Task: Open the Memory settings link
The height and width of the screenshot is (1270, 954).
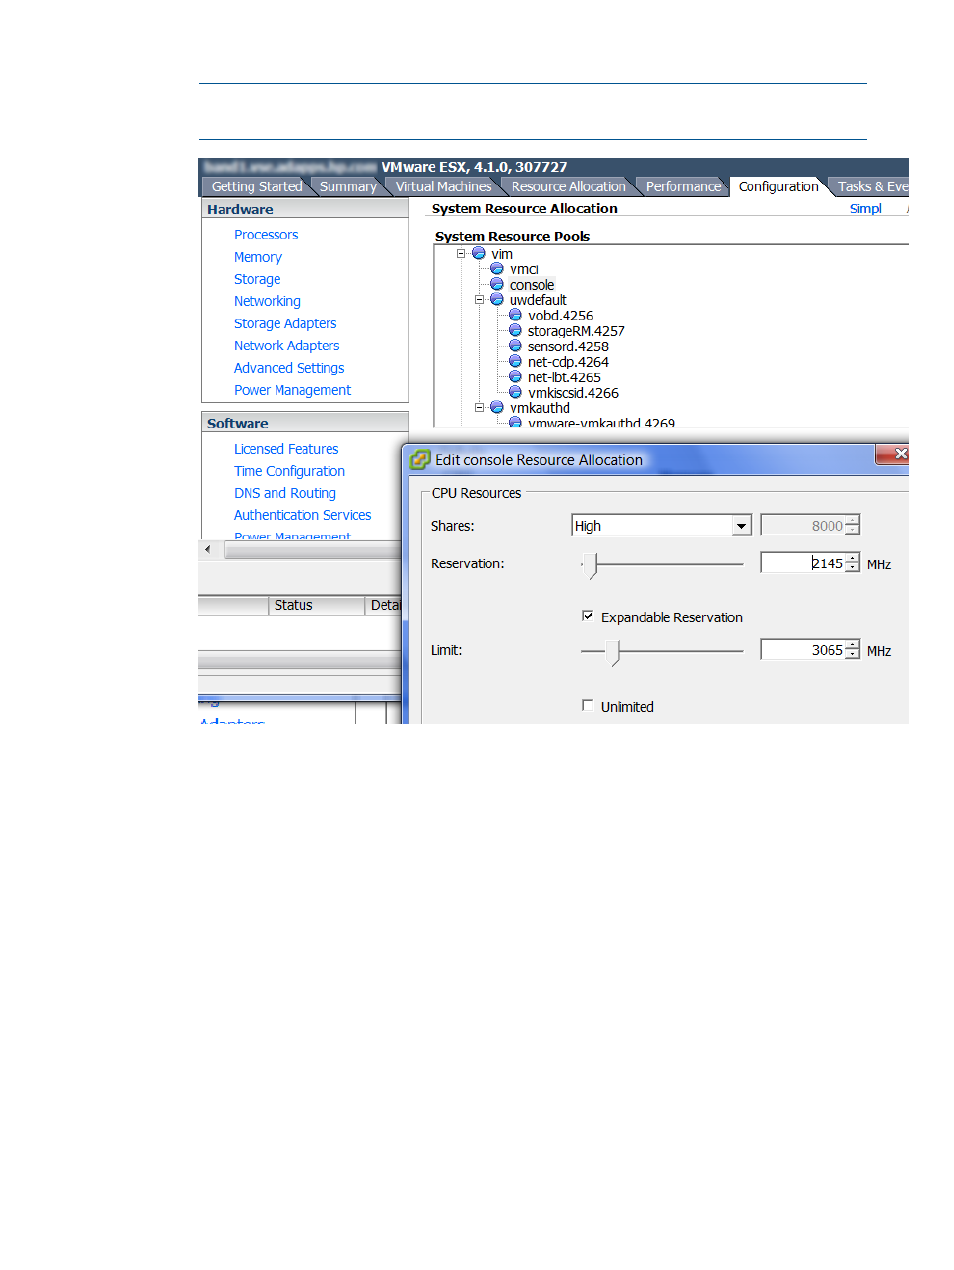Action: coord(258,257)
